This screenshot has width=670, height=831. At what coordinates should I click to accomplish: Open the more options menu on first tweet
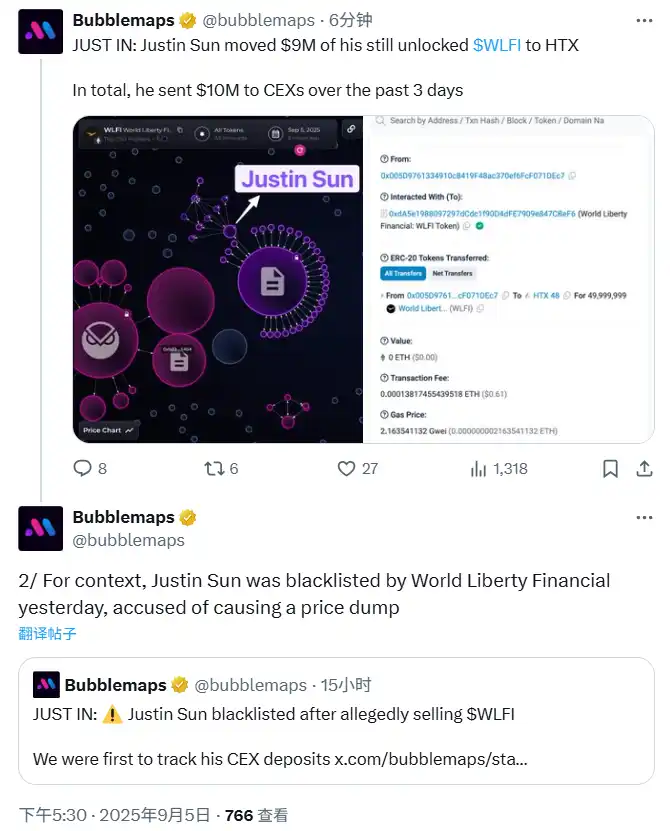point(645,19)
